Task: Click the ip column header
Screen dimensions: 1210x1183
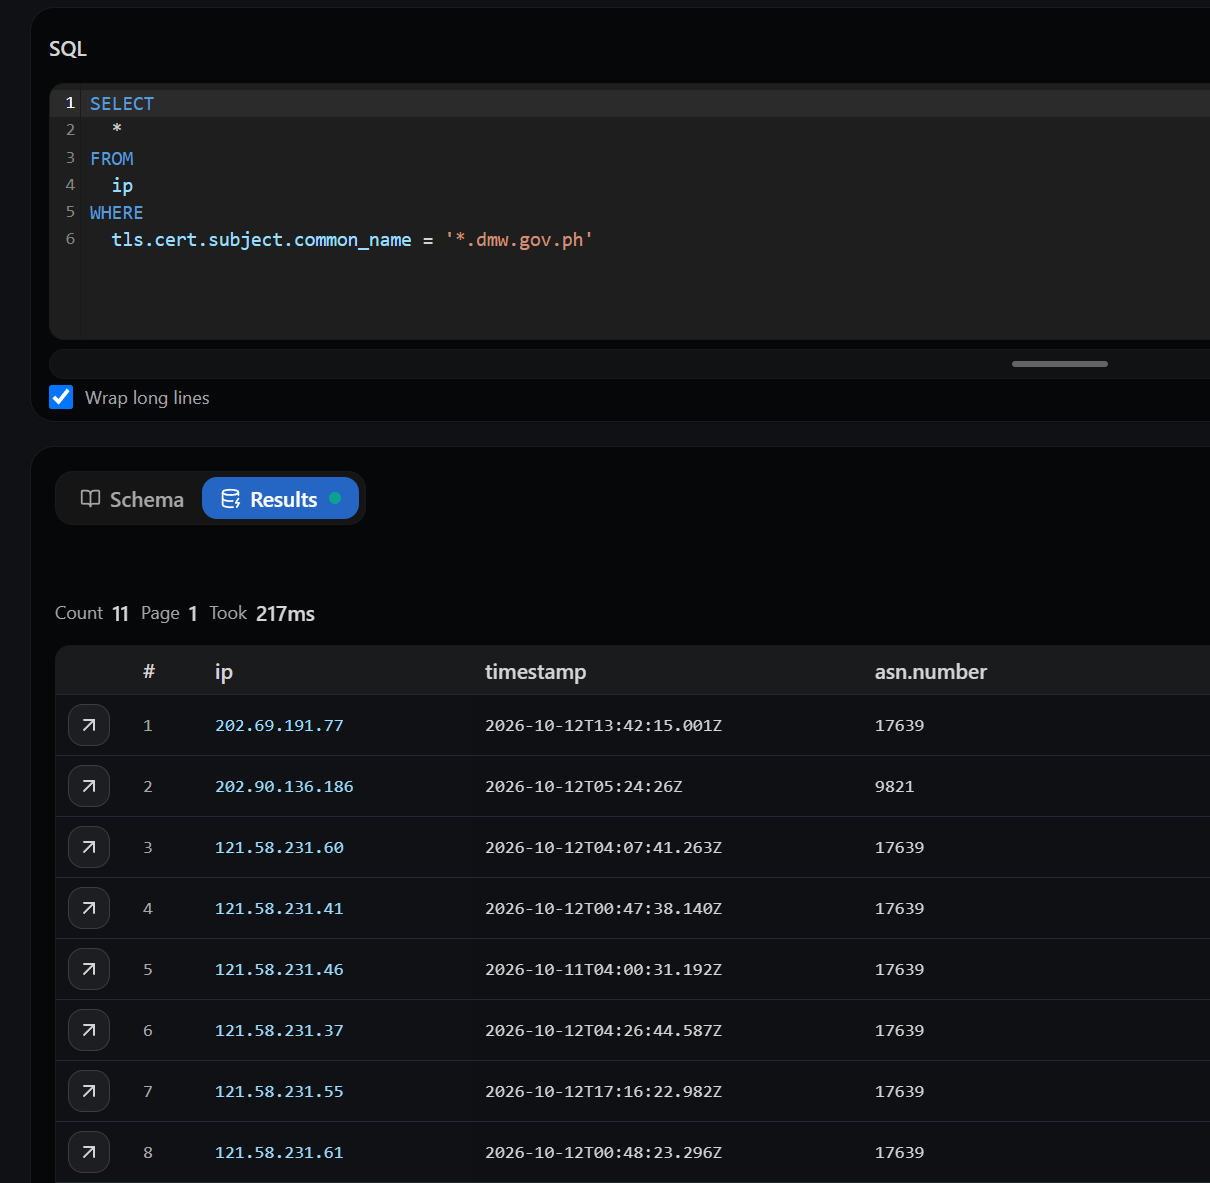Action: point(224,672)
